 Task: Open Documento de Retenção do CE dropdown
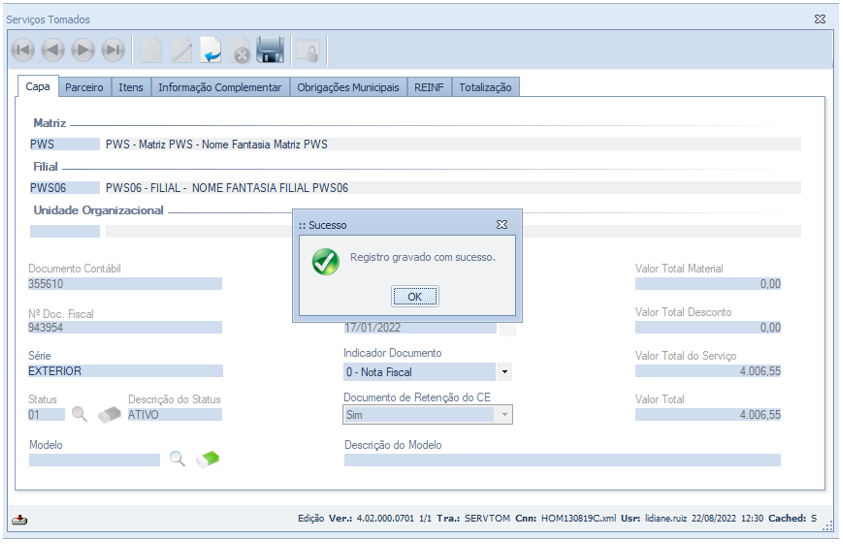pyautogui.click(x=504, y=414)
